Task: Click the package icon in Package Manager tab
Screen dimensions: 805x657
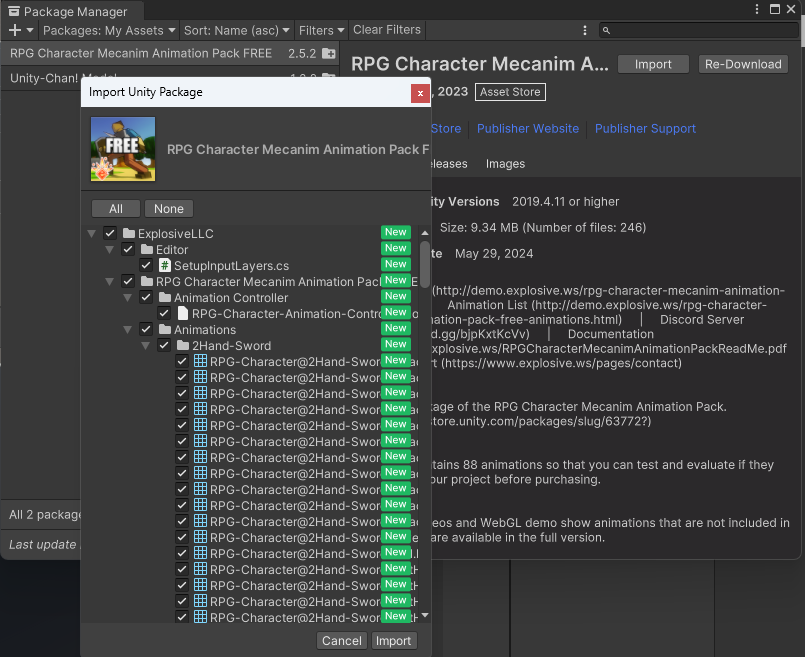Action: click(14, 11)
